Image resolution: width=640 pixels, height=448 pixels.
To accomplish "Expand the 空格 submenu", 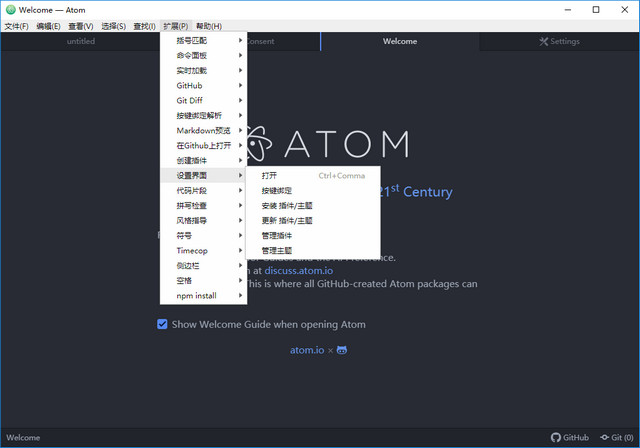I will pyautogui.click(x=204, y=281).
